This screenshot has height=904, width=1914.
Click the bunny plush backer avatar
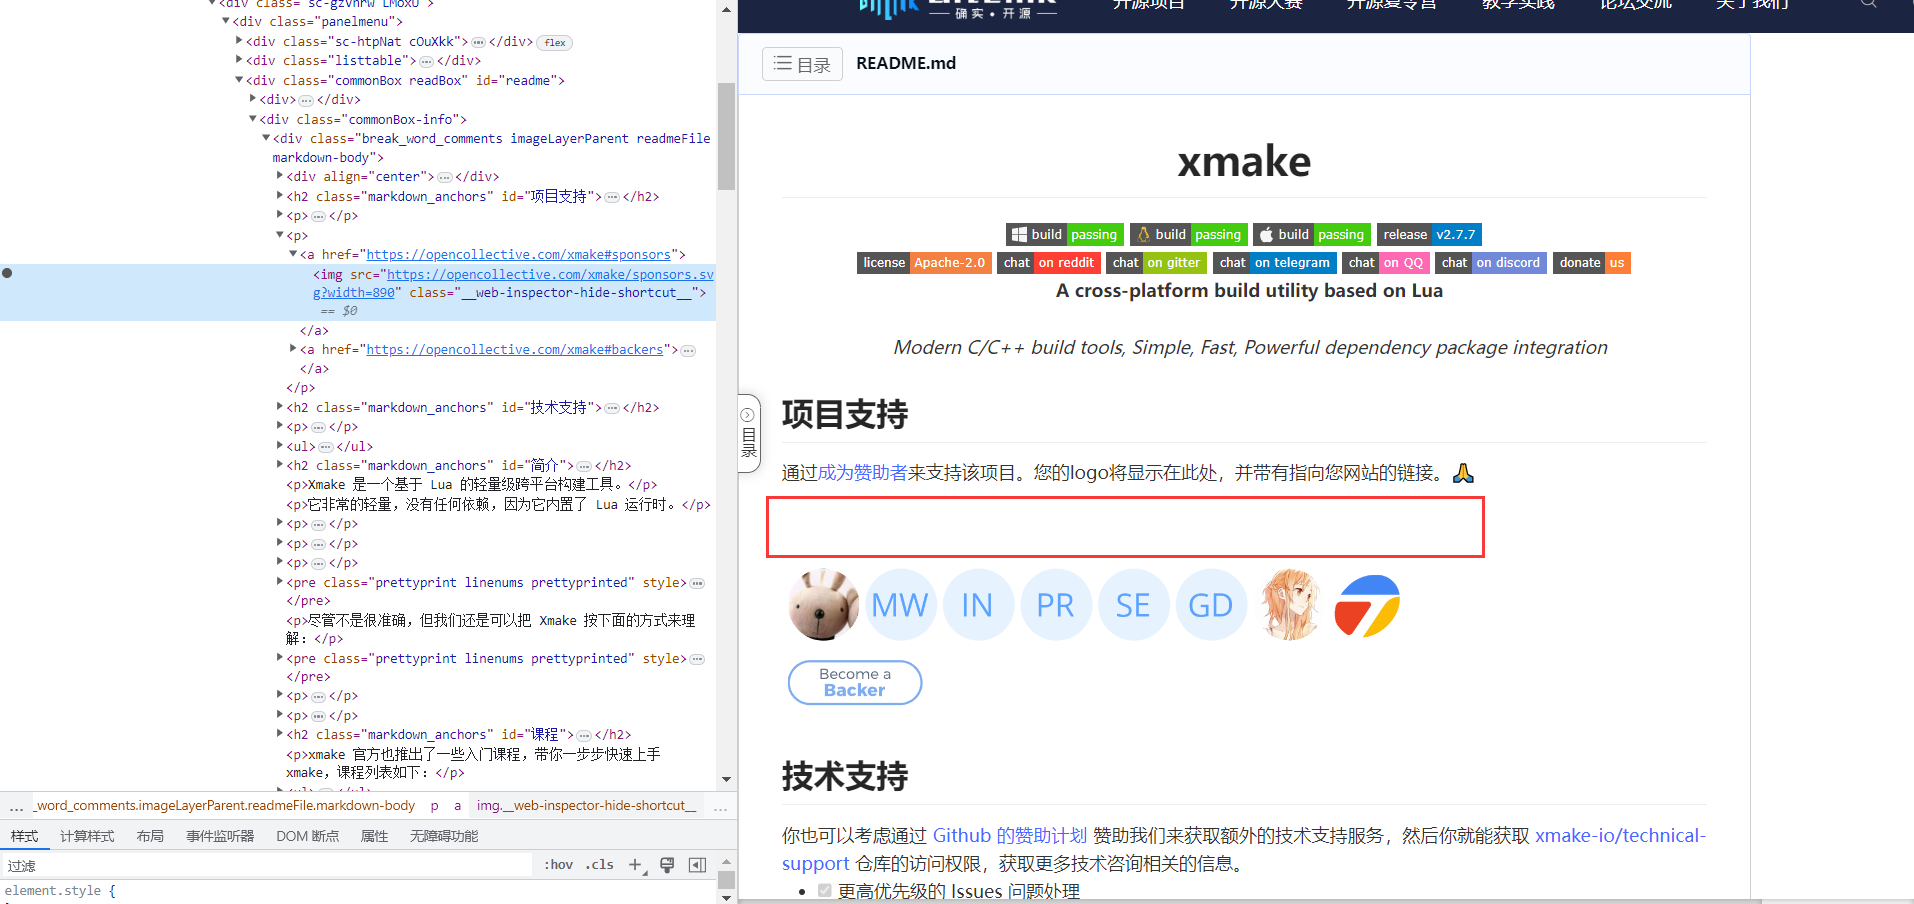[x=824, y=605]
